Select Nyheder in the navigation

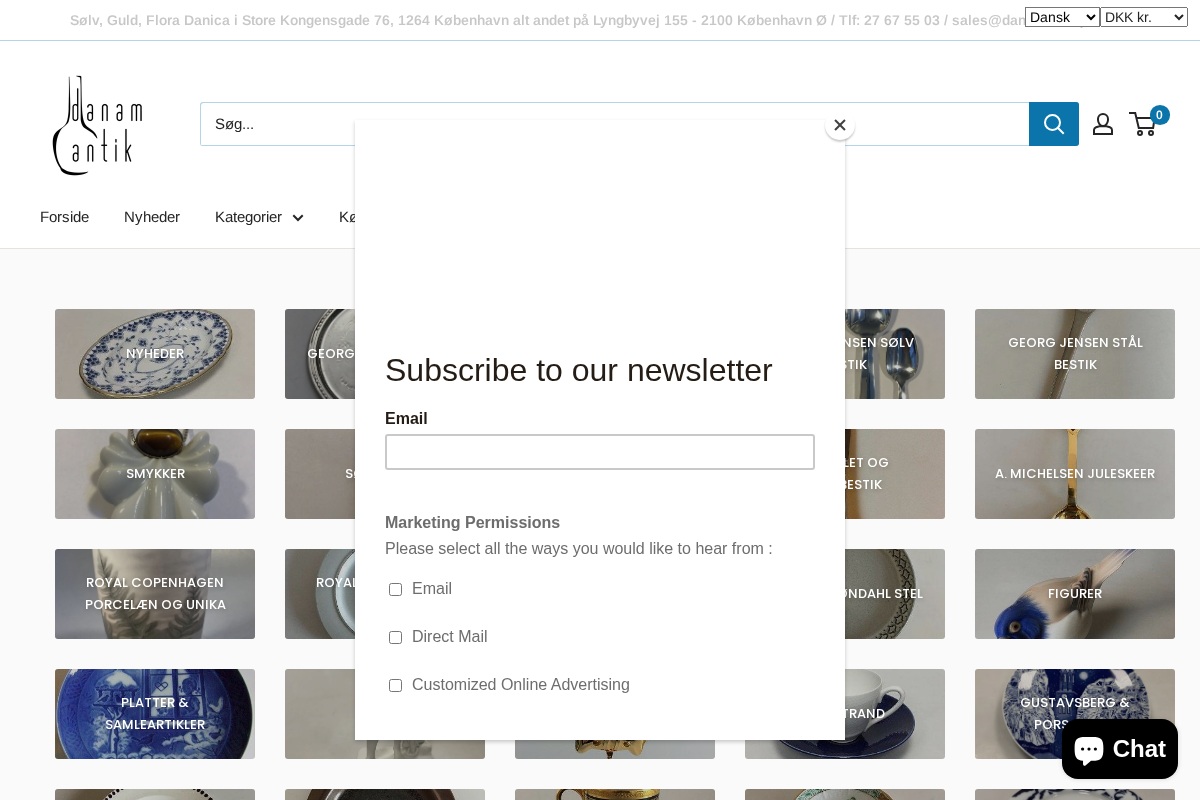click(151, 217)
